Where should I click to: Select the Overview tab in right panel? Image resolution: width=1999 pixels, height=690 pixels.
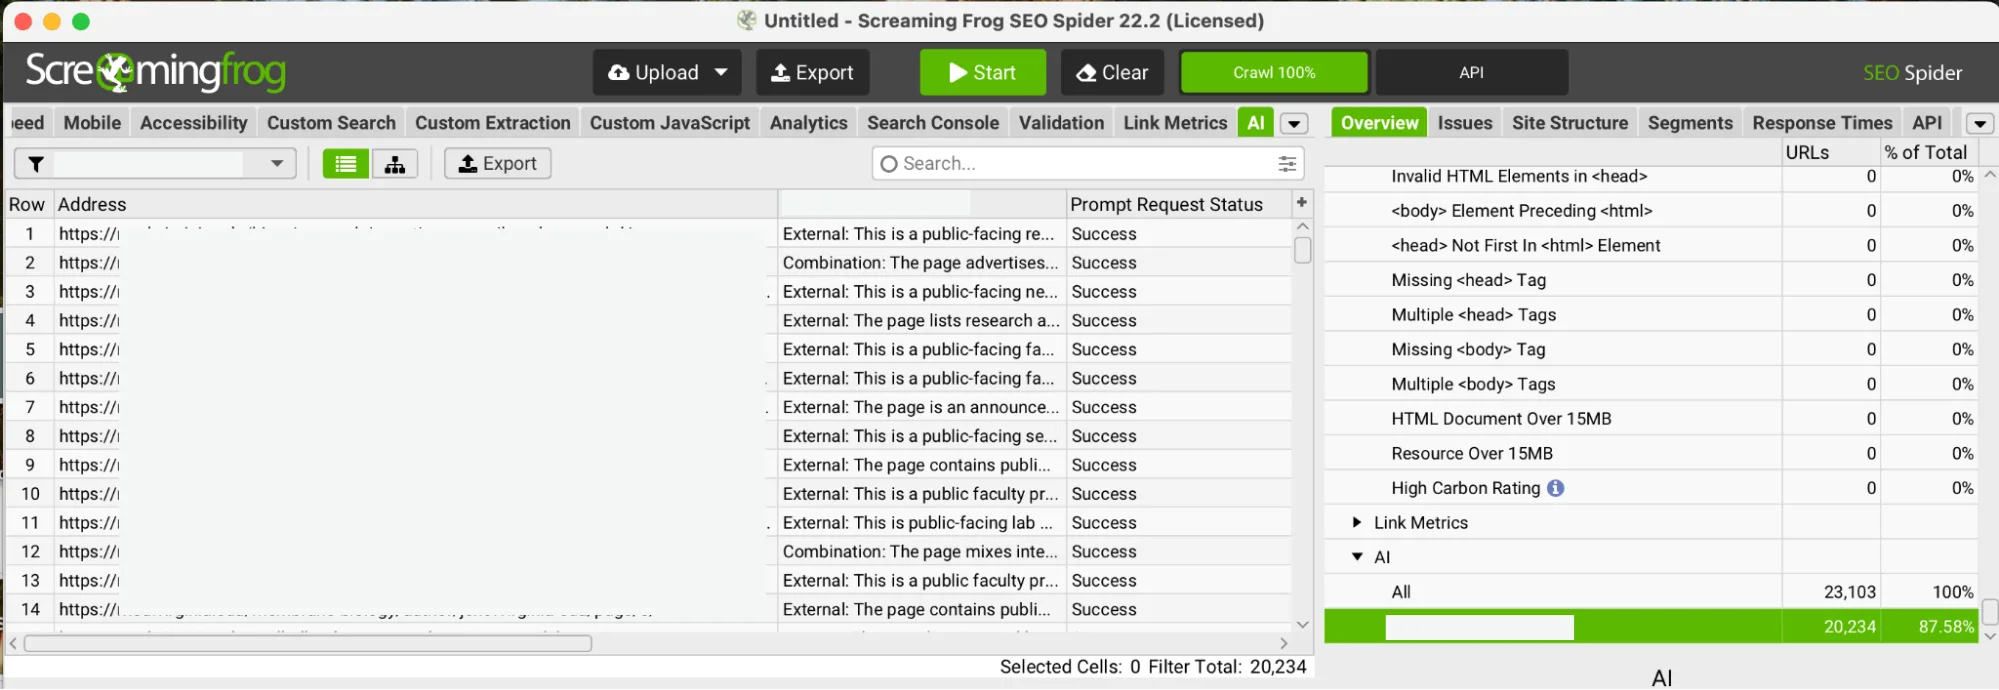pyautogui.click(x=1379, y=123)
